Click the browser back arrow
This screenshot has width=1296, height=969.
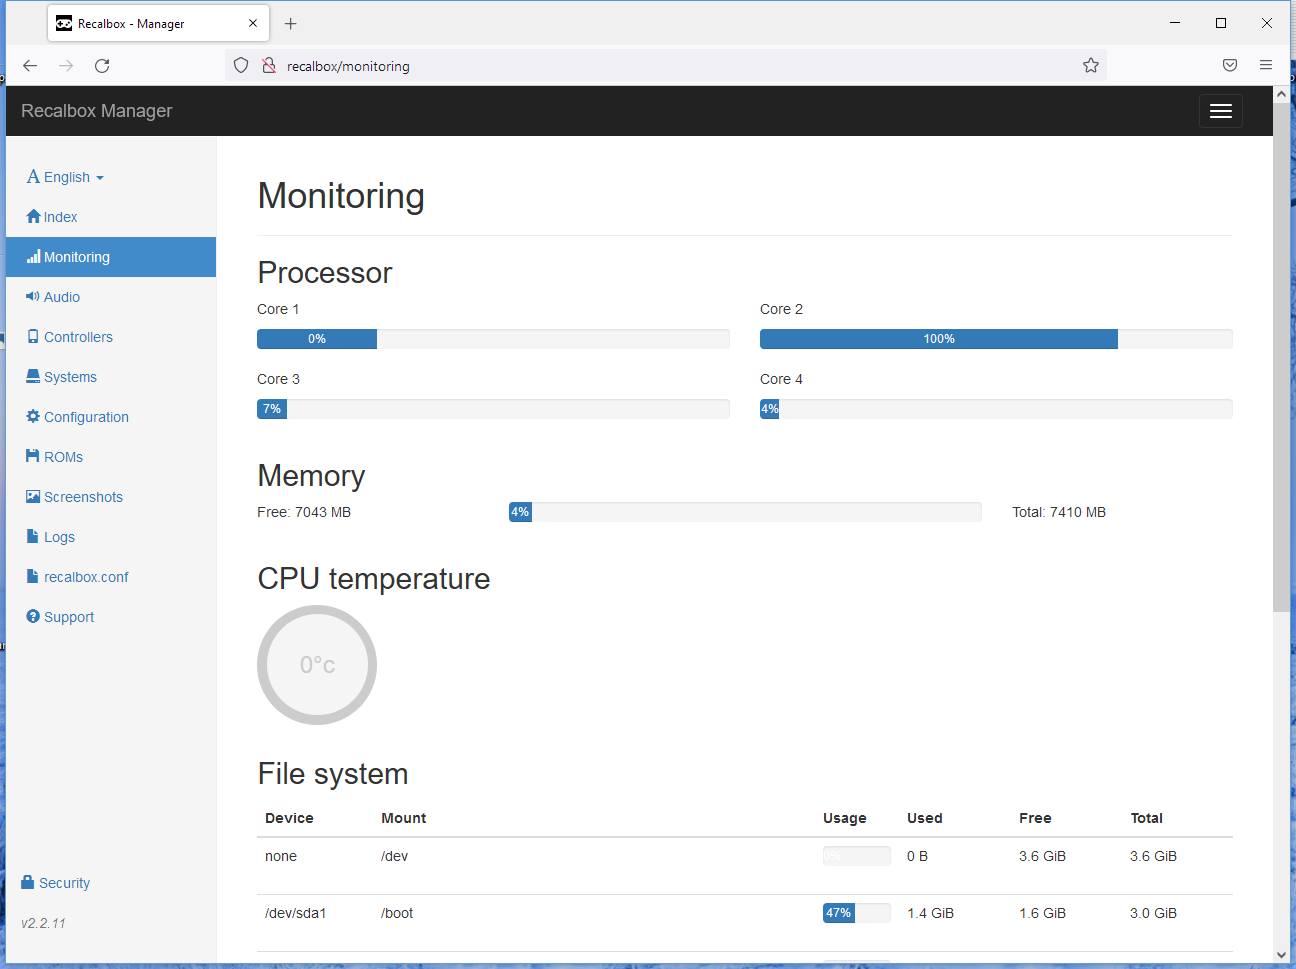click(x=30, y=66)
